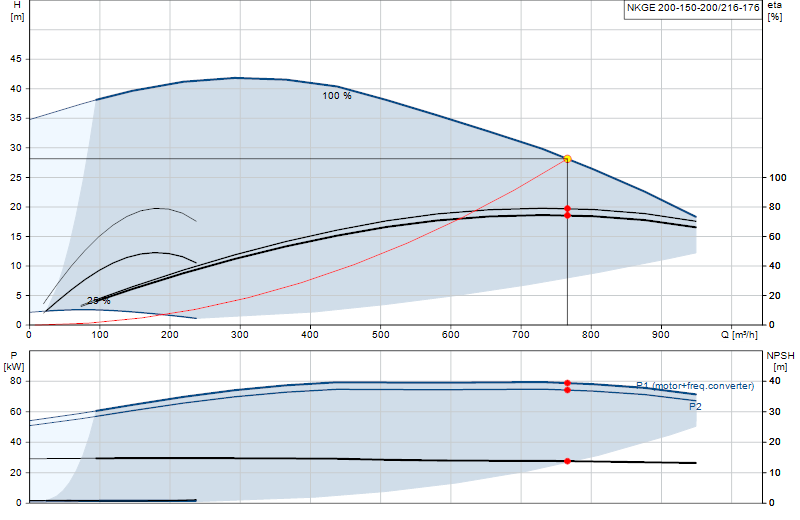800x520 pixels.
Task: Click the 35 tick on the H axis
Action: coord(16,118)
